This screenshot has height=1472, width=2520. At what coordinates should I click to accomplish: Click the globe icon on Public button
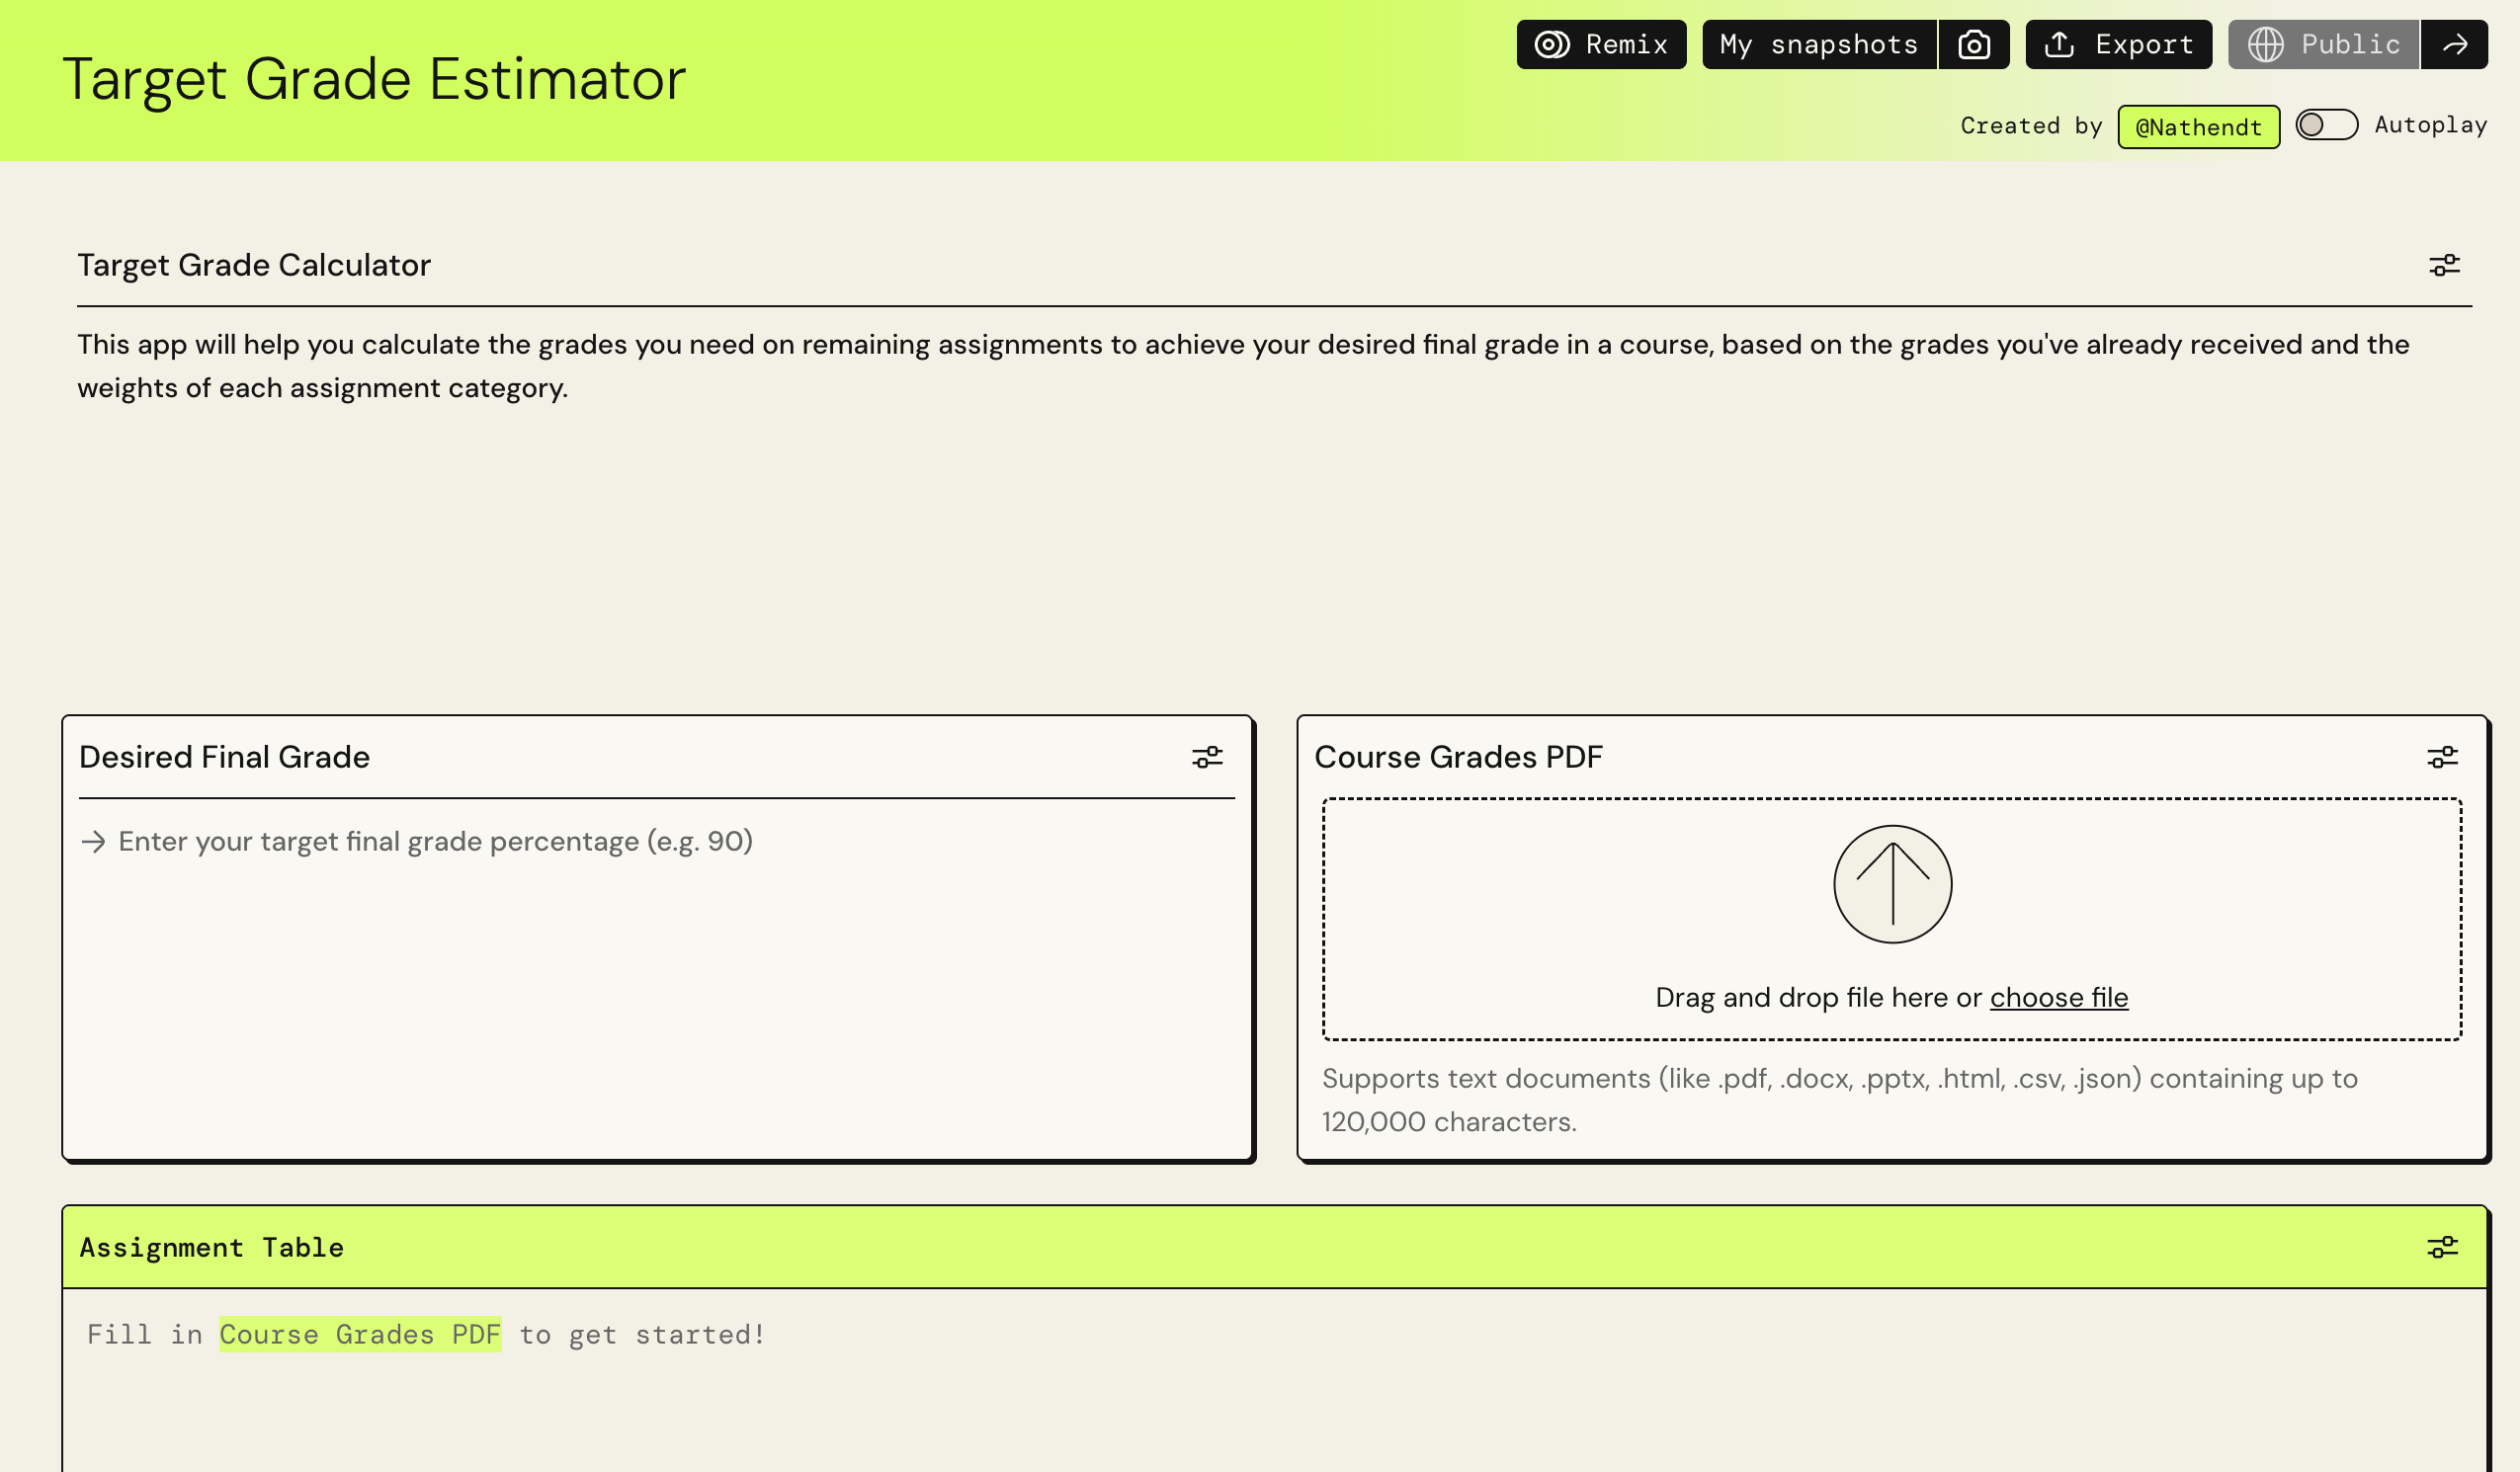click(x=2265, y=45)
